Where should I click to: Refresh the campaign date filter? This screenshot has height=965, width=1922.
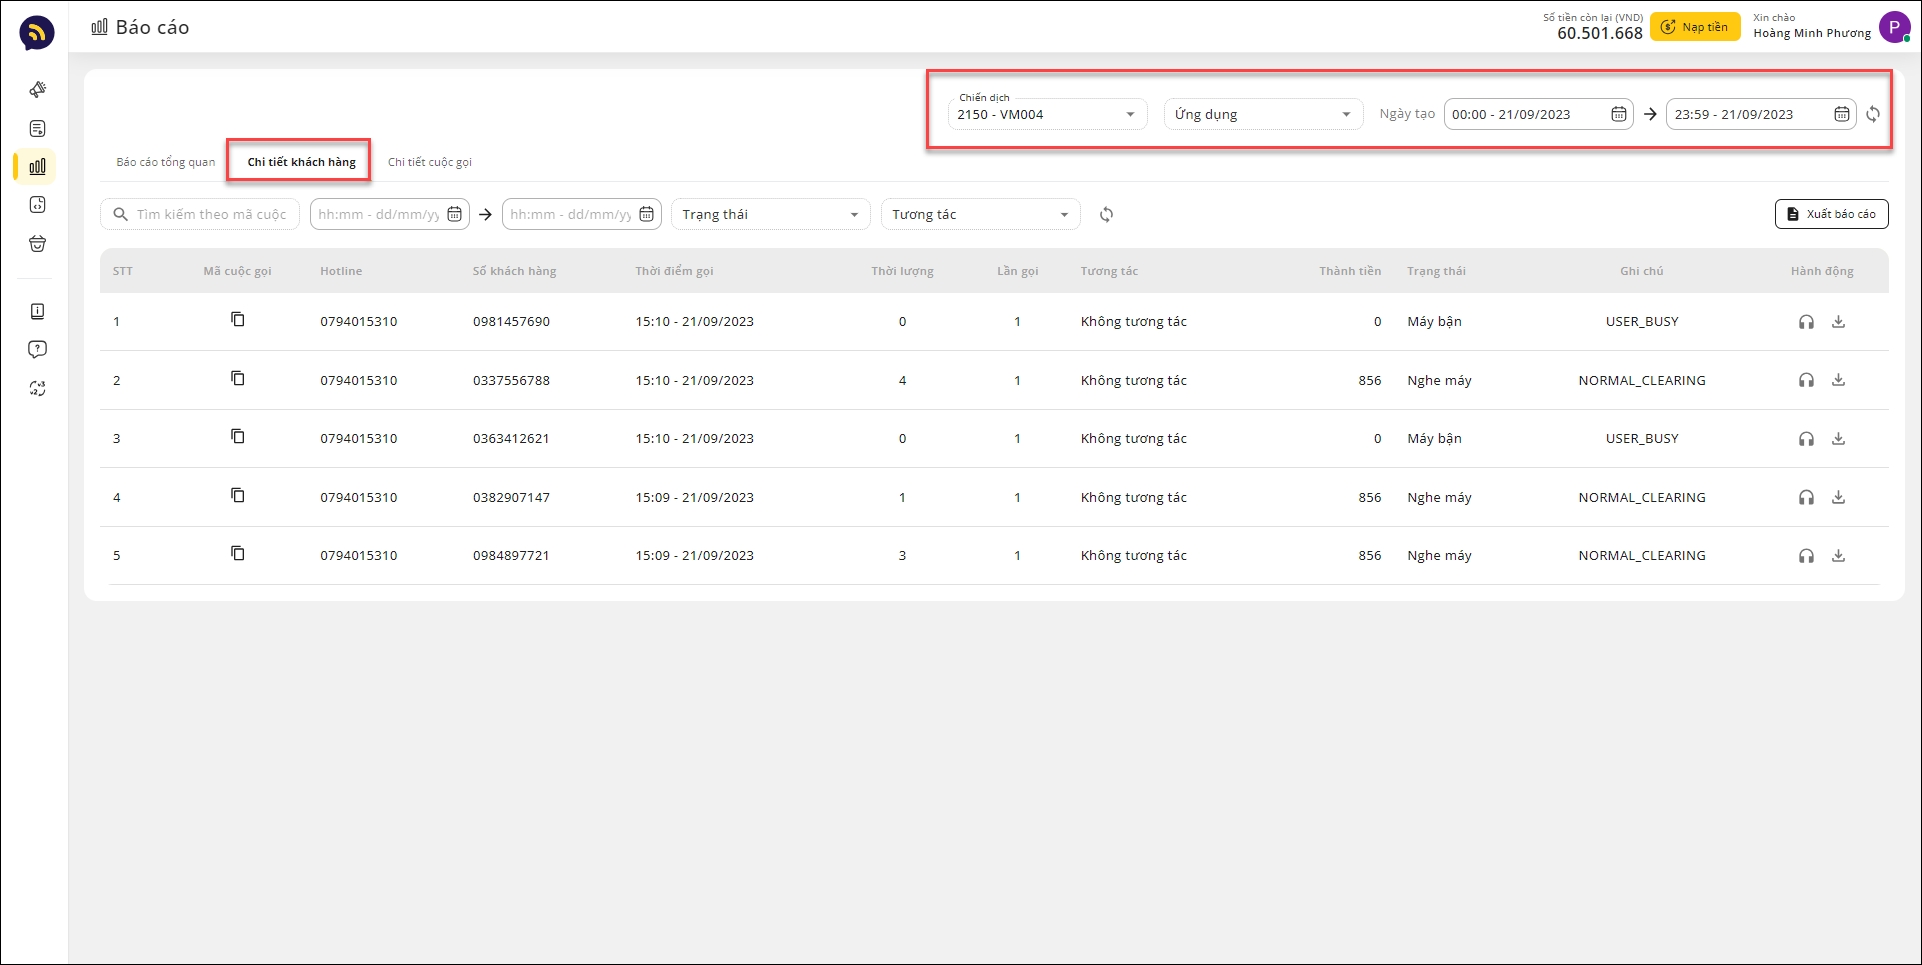1873,115
